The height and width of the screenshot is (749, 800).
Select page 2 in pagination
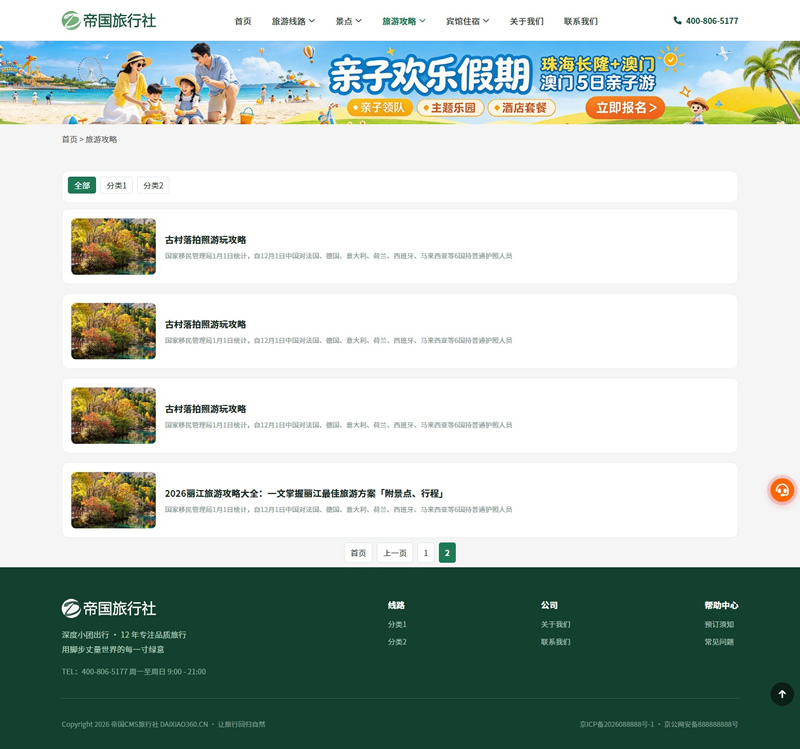point(447,553)
